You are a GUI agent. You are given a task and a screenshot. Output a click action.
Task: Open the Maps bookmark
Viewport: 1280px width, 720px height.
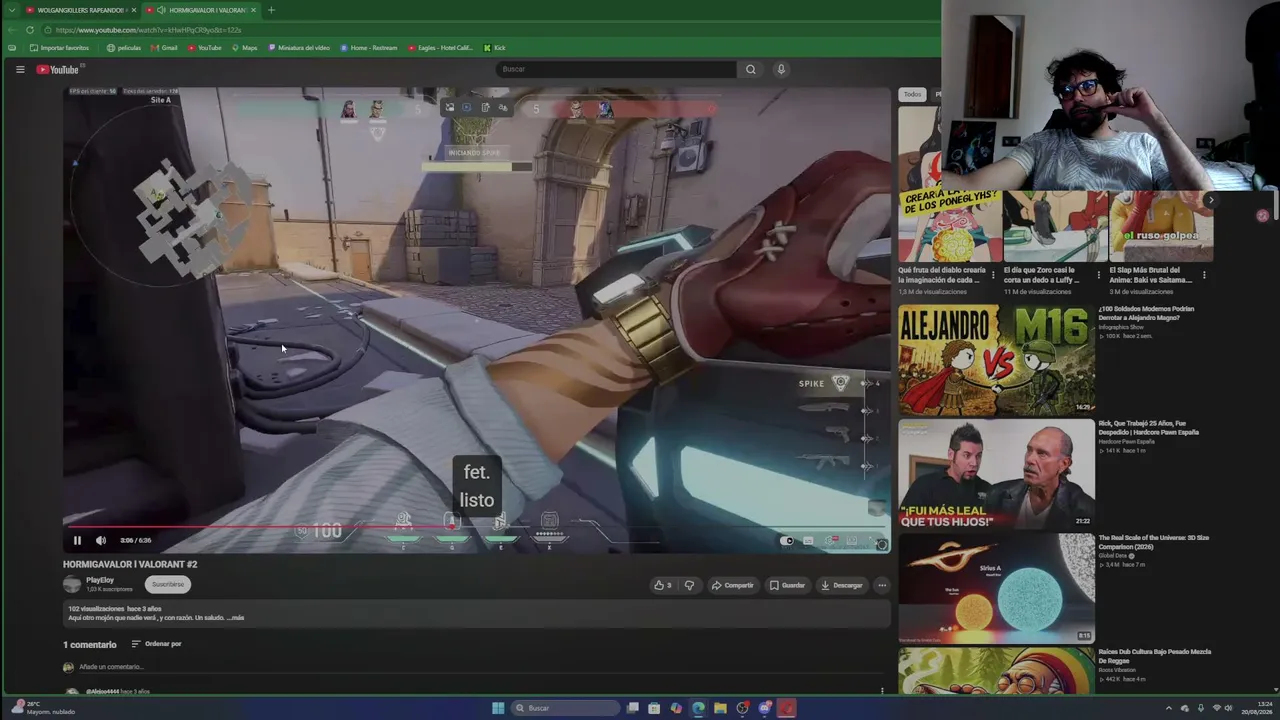(x=244, y=48)
